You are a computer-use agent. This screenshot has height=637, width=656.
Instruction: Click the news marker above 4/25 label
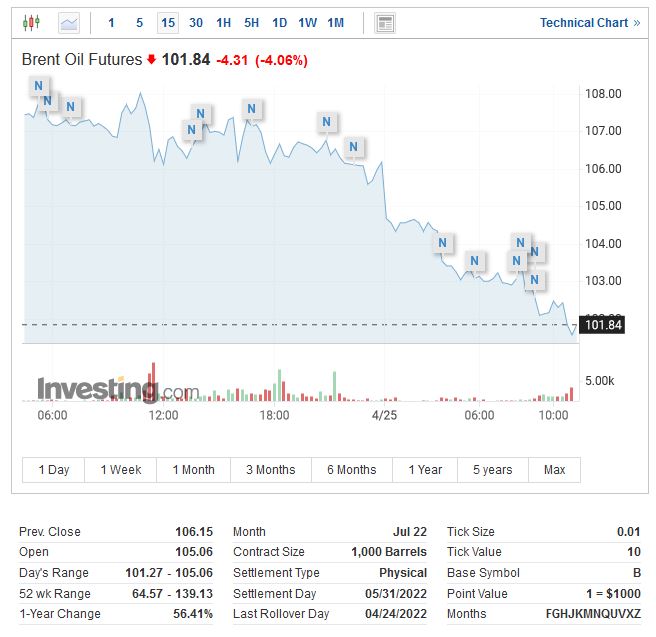point(353,148)
